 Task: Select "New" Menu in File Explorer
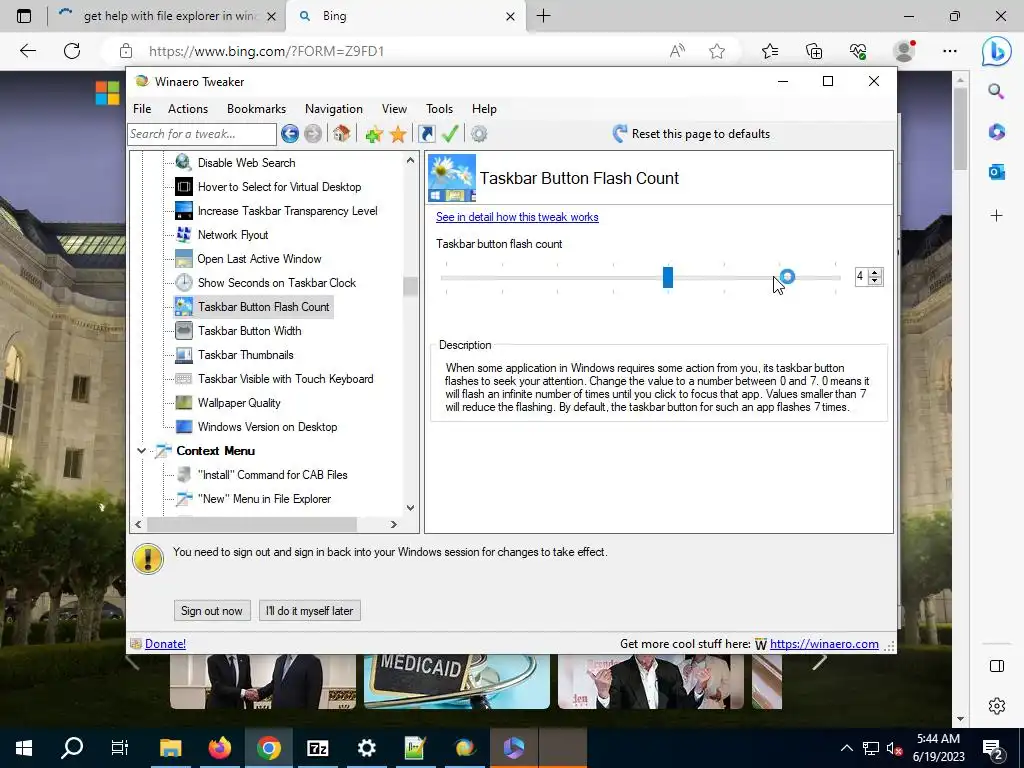tap(264, 499)
